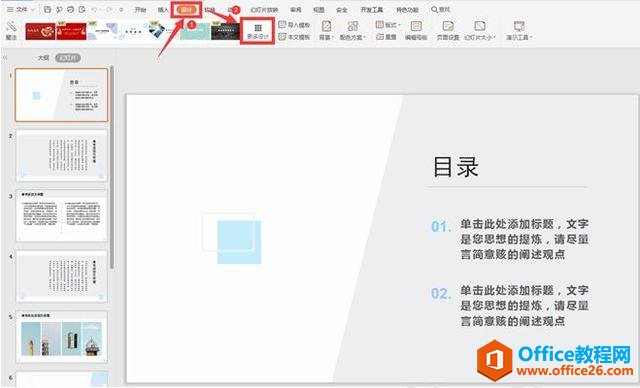
Task: Open the 背景 dropdown
Action: click(x=326, y=31)
